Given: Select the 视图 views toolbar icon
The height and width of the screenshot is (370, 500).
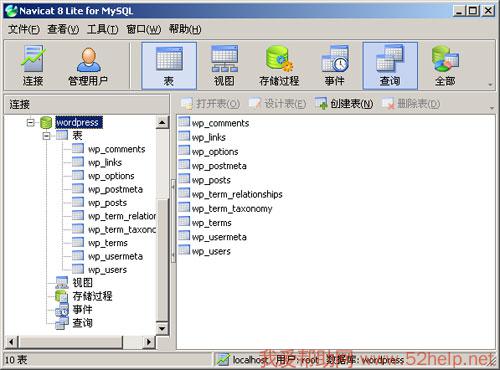Looking at the screenshot, I should click(x=224, y=66).
